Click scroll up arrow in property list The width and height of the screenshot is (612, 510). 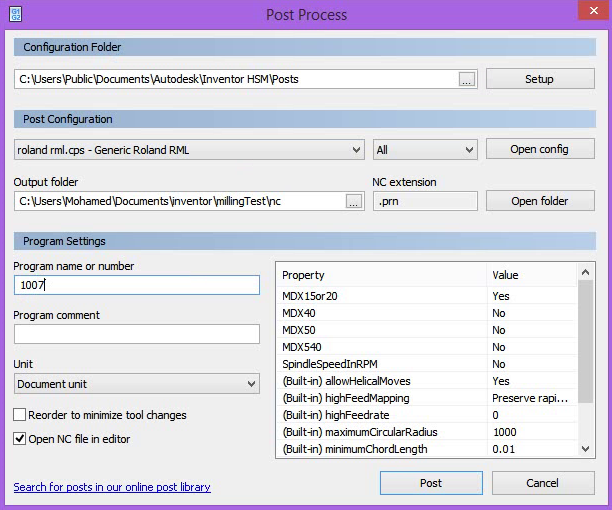point(585,272)
